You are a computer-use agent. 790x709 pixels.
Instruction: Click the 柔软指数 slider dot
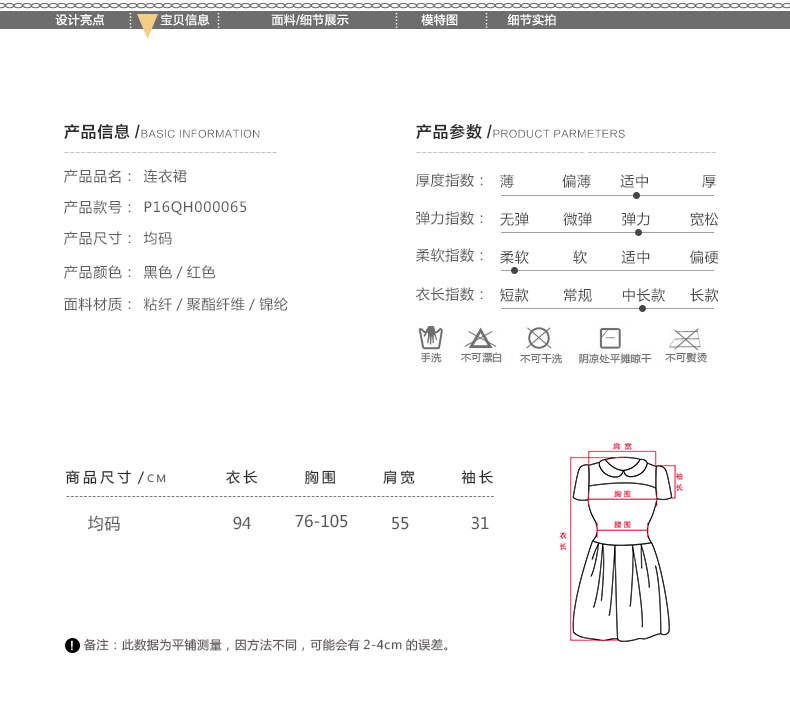click(x=514, y=271)
